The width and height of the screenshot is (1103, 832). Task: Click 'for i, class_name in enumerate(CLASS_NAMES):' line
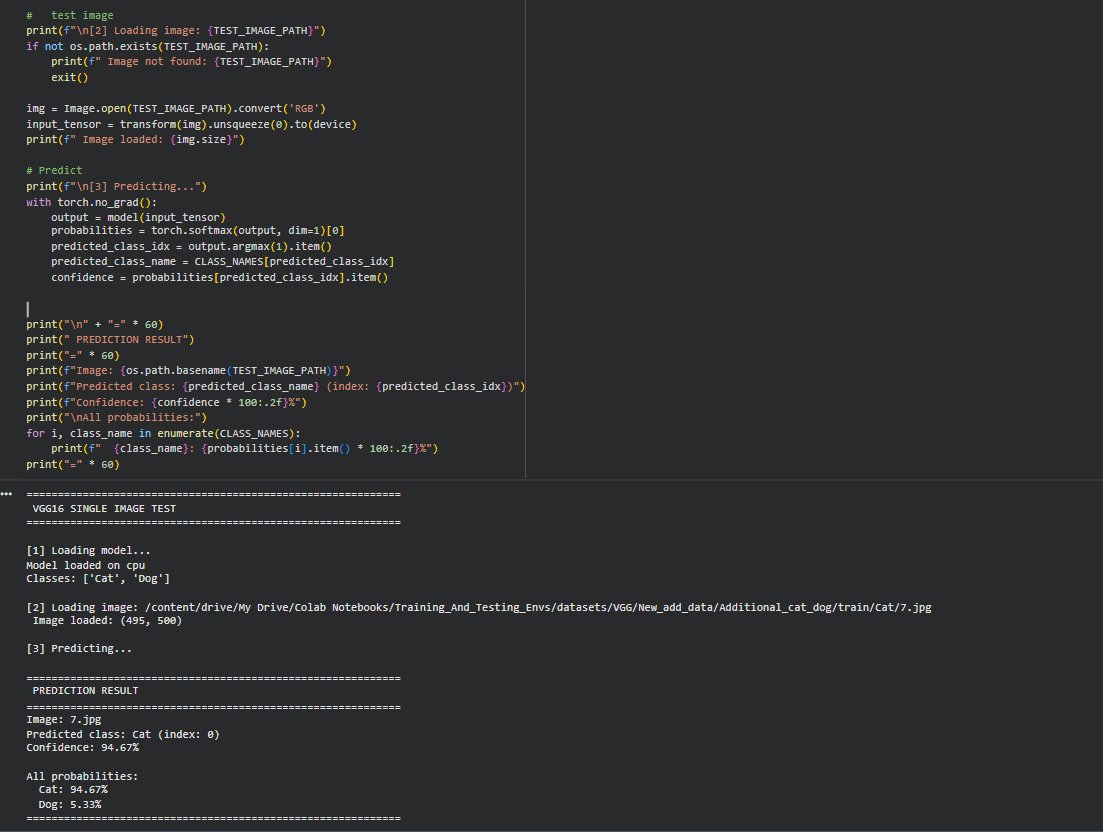tap(163, 434)
